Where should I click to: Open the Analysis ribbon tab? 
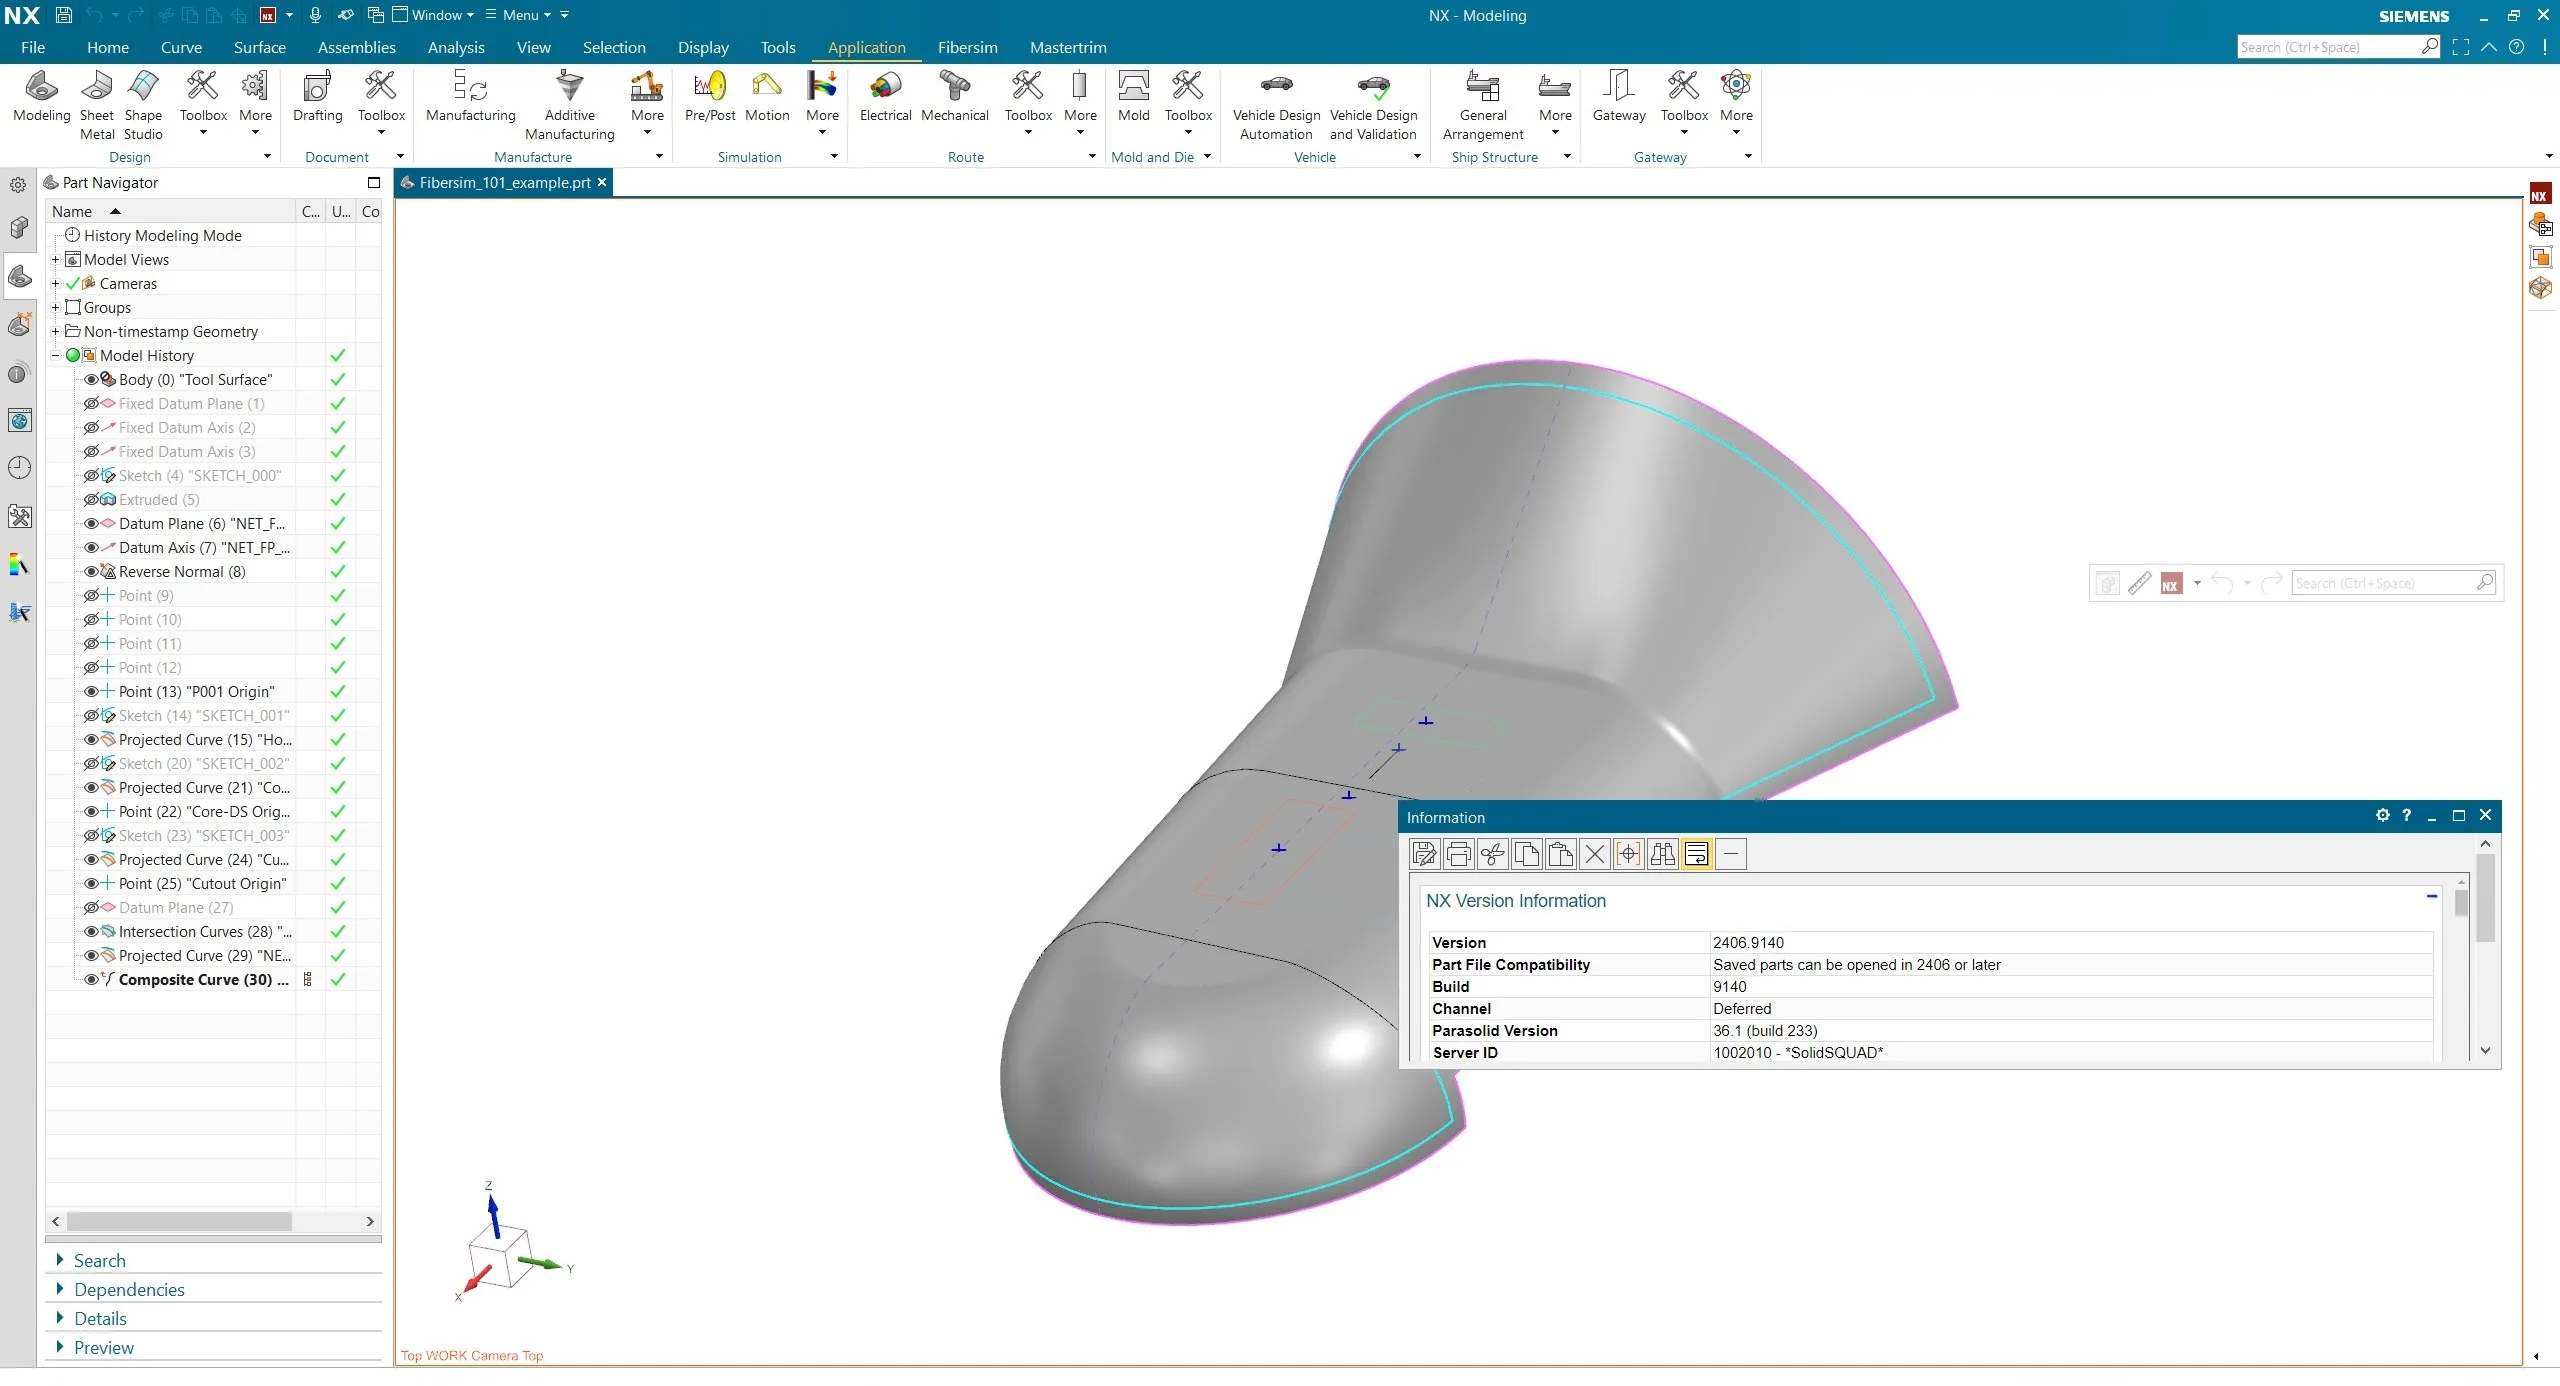pyautogui.click(x=456, y=48)
